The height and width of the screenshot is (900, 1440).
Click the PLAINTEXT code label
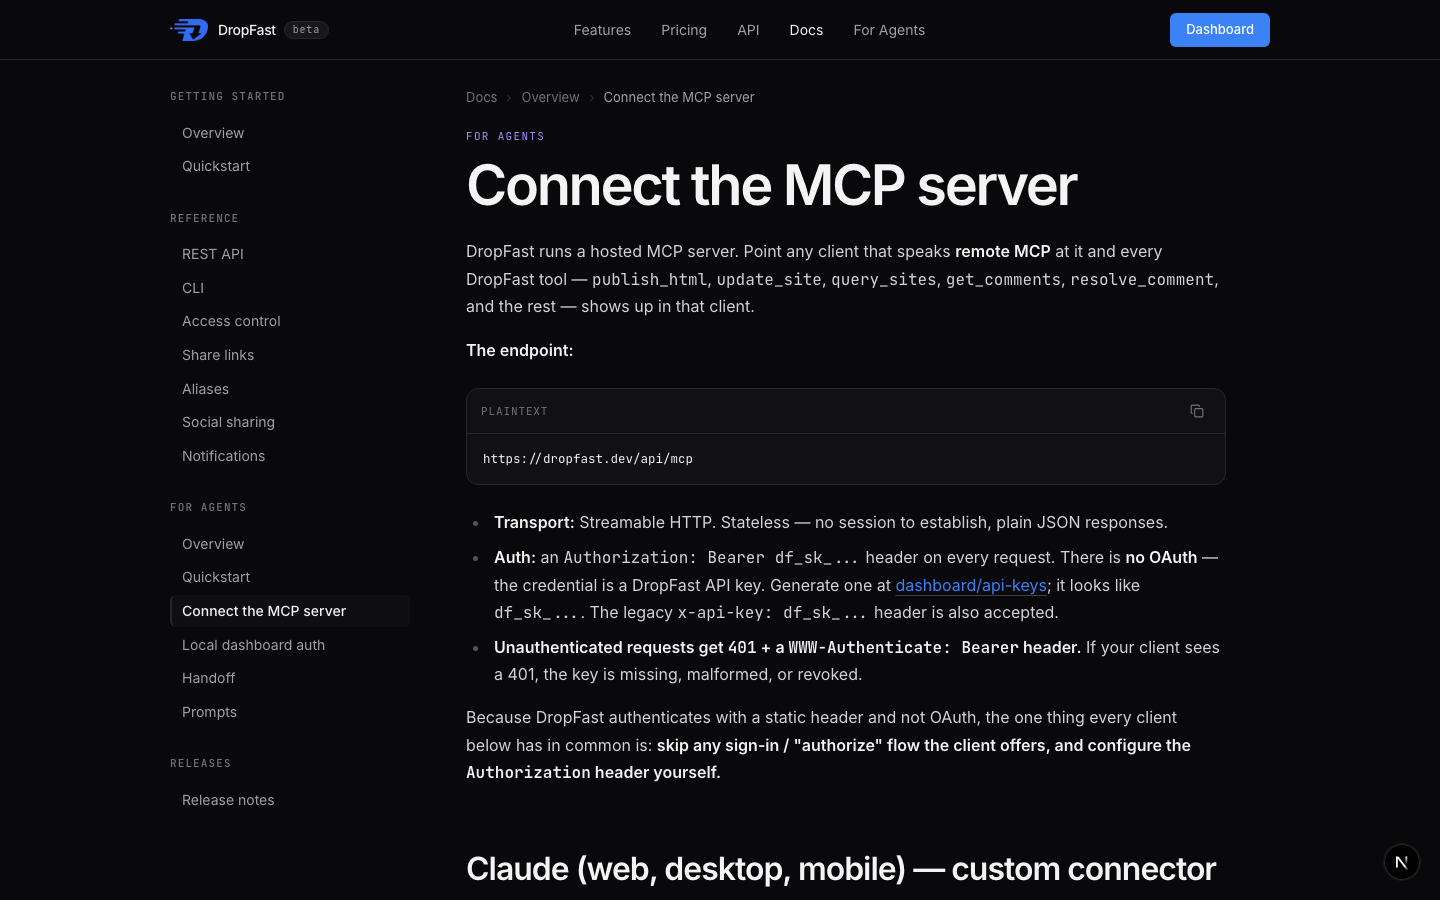(514, 411)
